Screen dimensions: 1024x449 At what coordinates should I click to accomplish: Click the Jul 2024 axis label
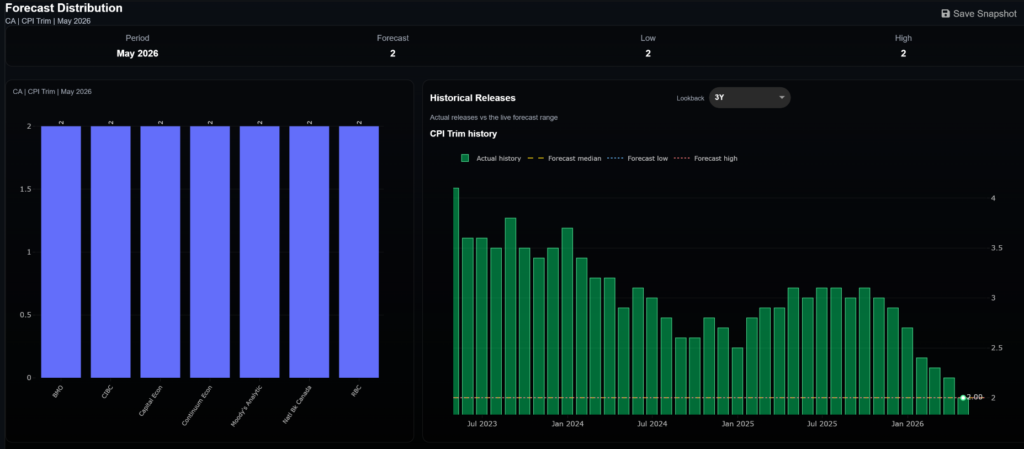click(652, 424)
